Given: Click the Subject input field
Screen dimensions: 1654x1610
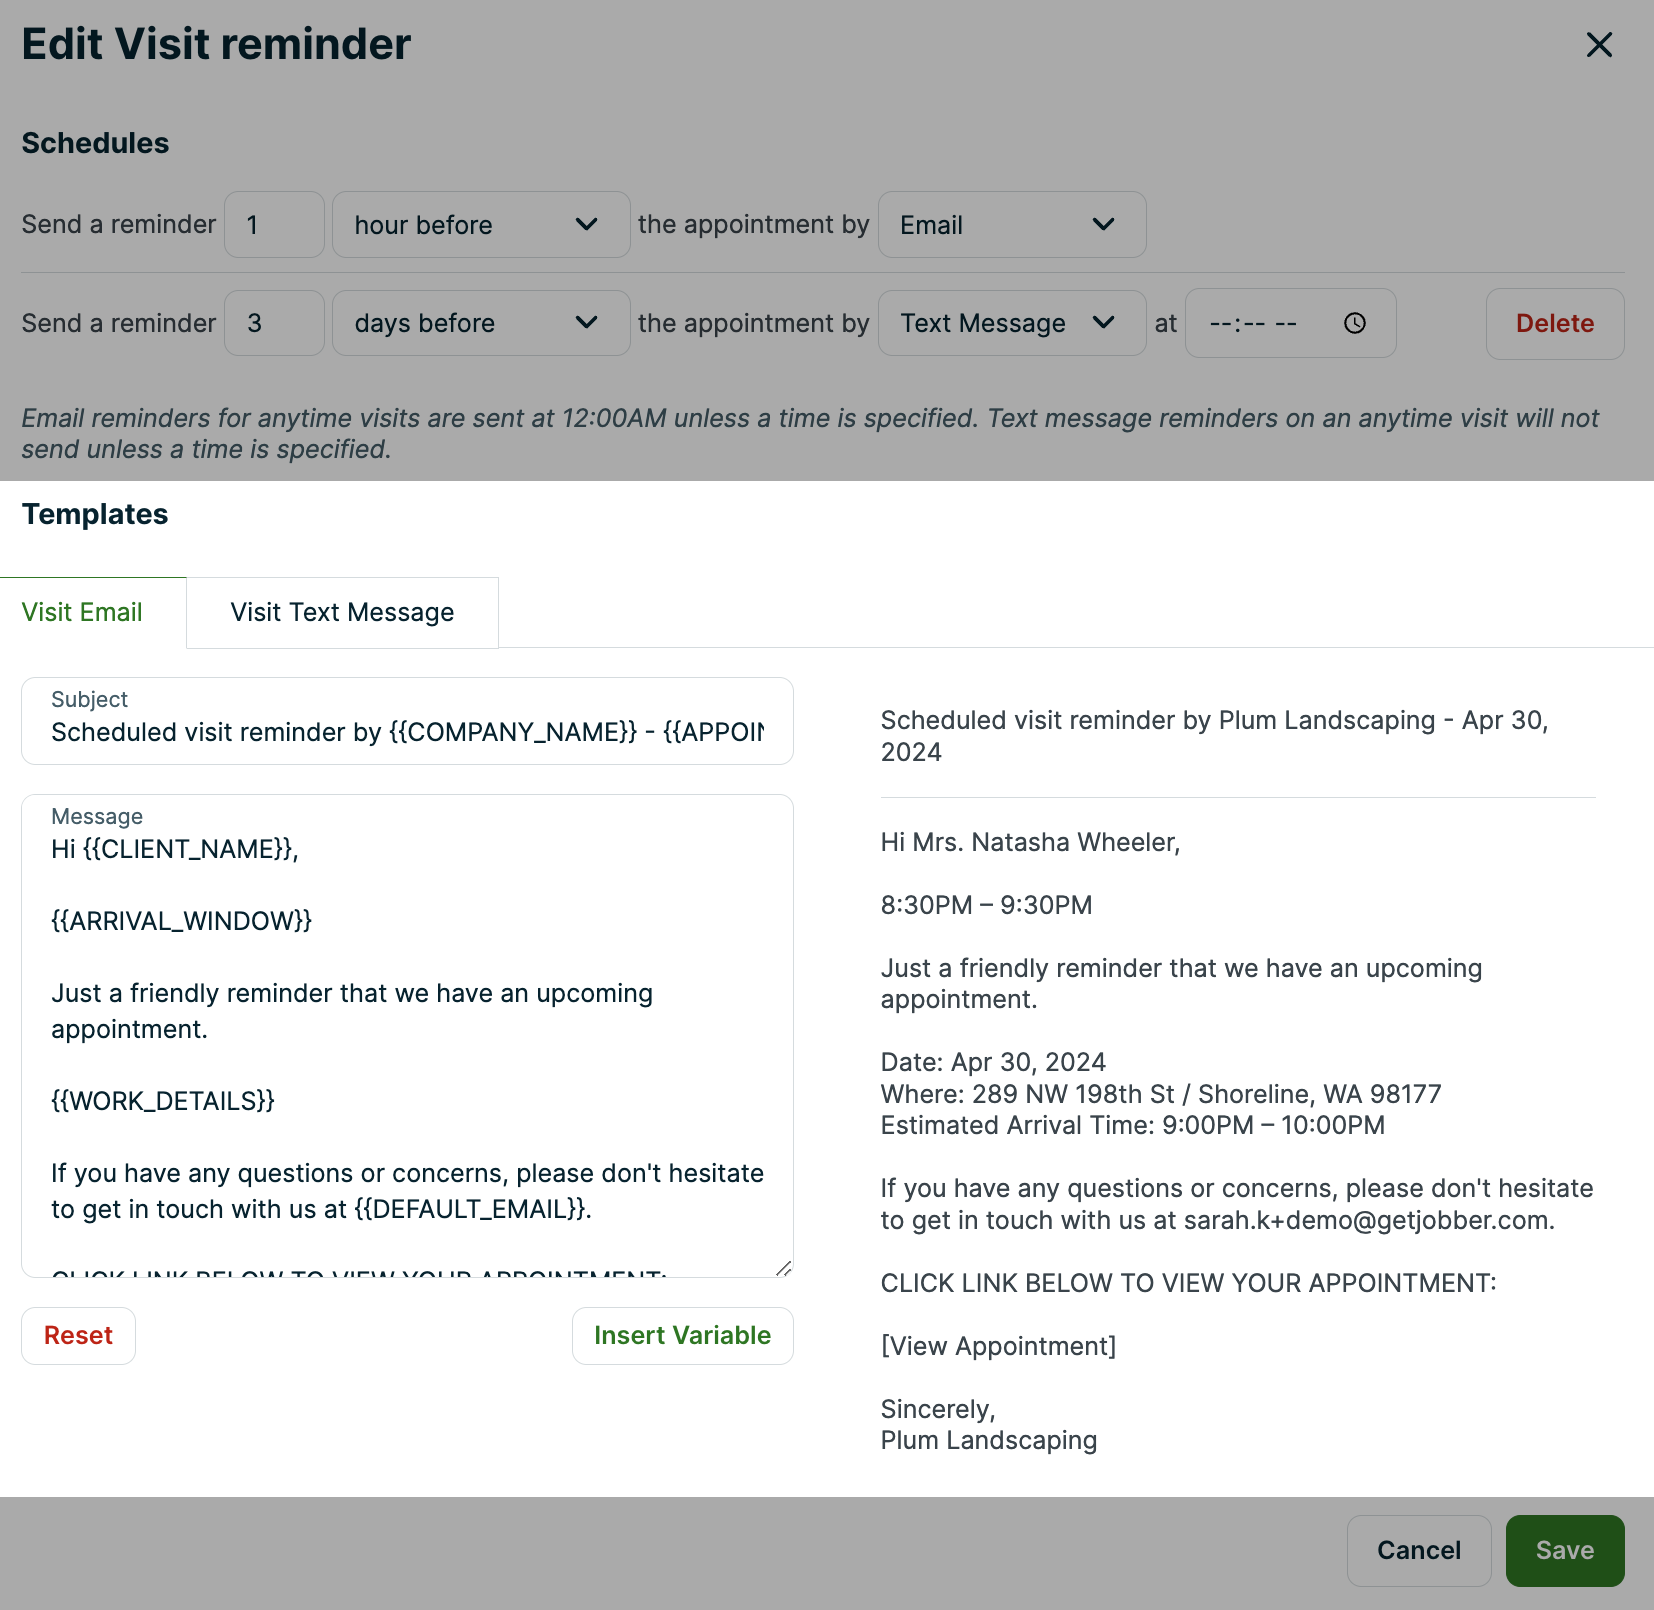Looking at the screenshot, I should coord(407,732).
